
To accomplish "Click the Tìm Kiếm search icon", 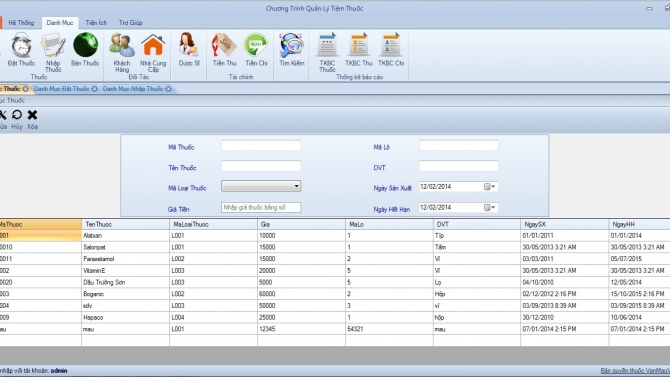I will (291, 45).
